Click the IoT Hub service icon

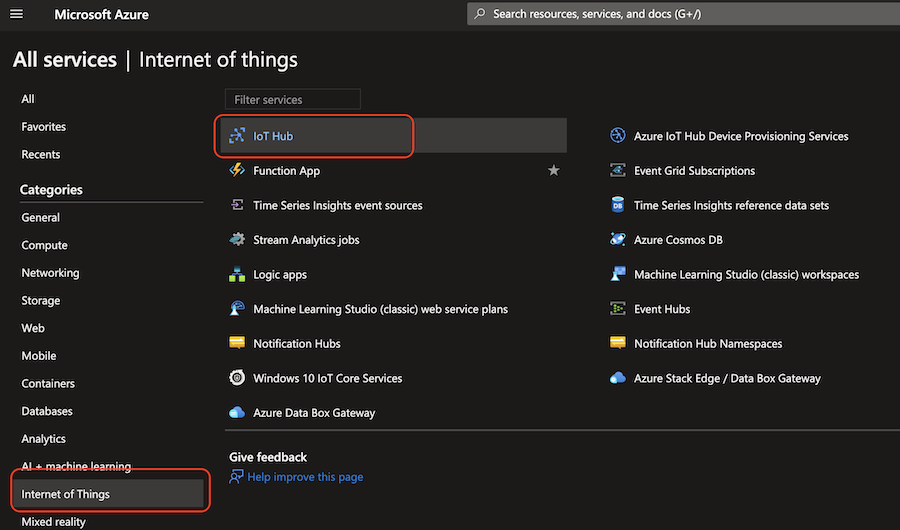coord(237,136)
